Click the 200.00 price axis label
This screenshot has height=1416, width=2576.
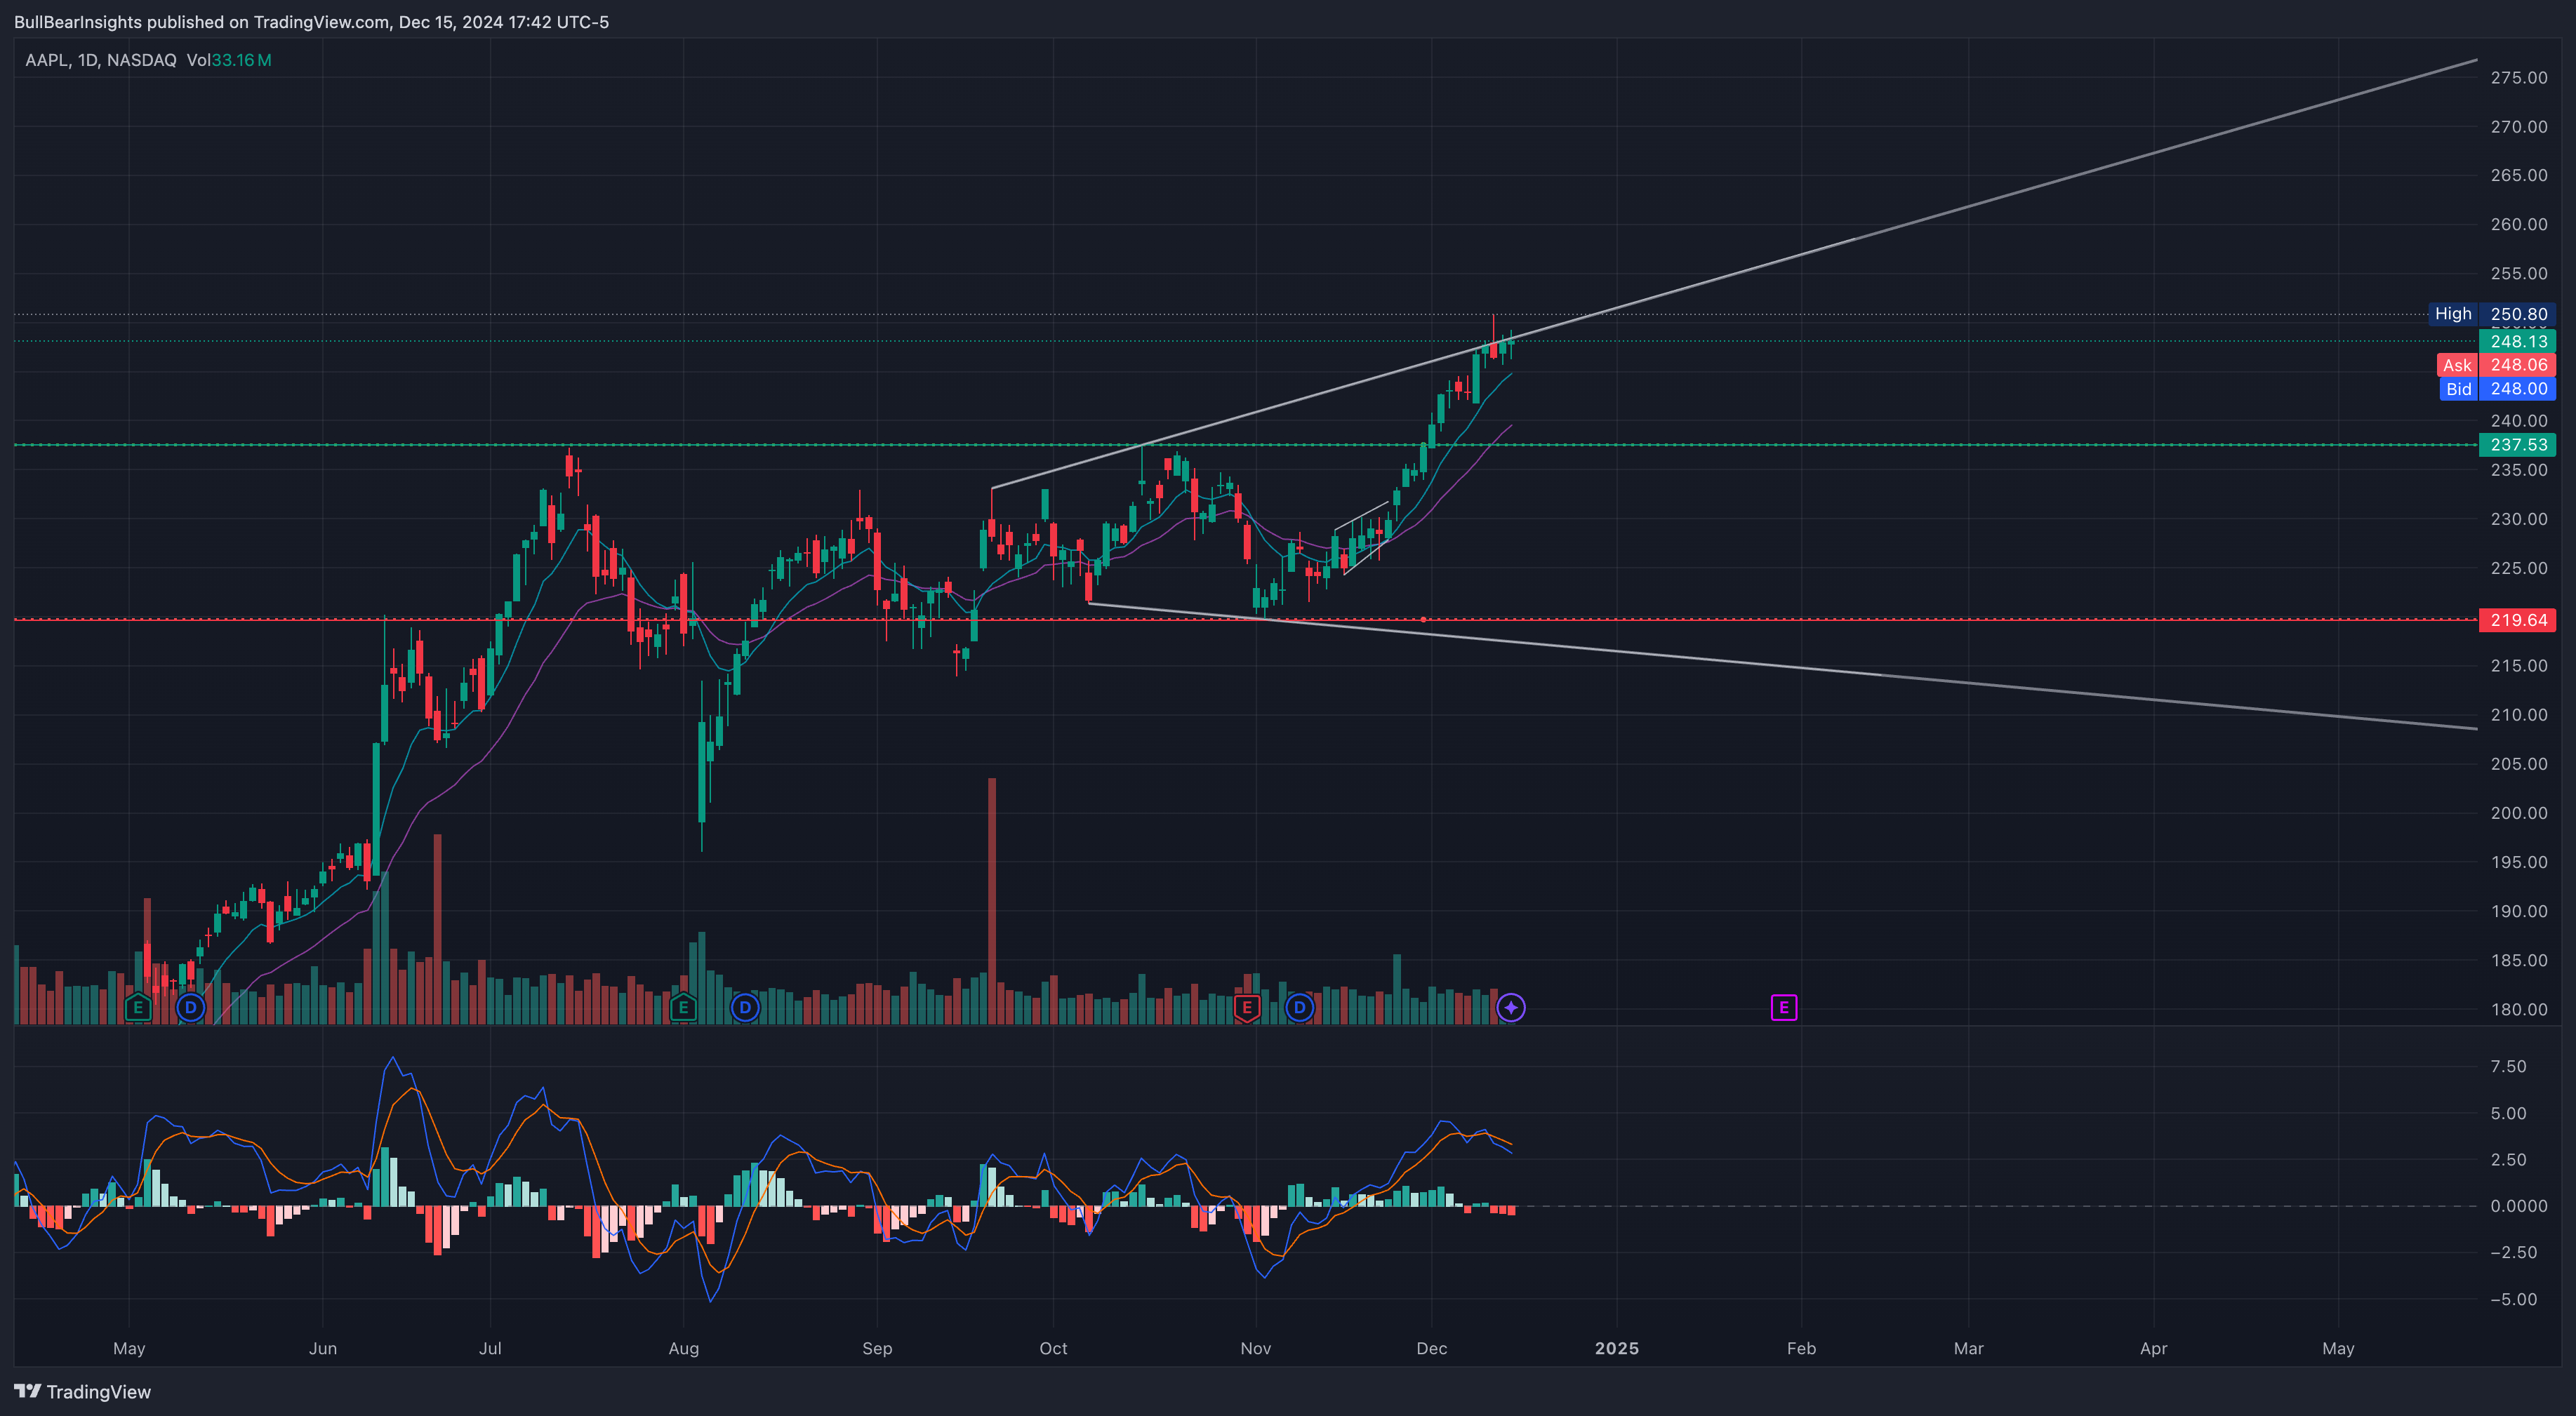2519,813
